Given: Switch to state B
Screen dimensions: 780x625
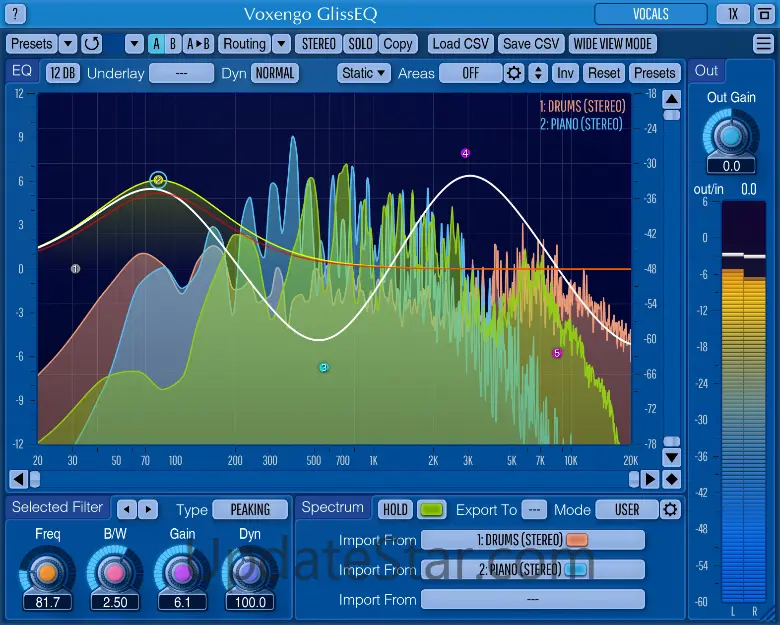Looking at the screenshot, I should [x=173, y=44].
